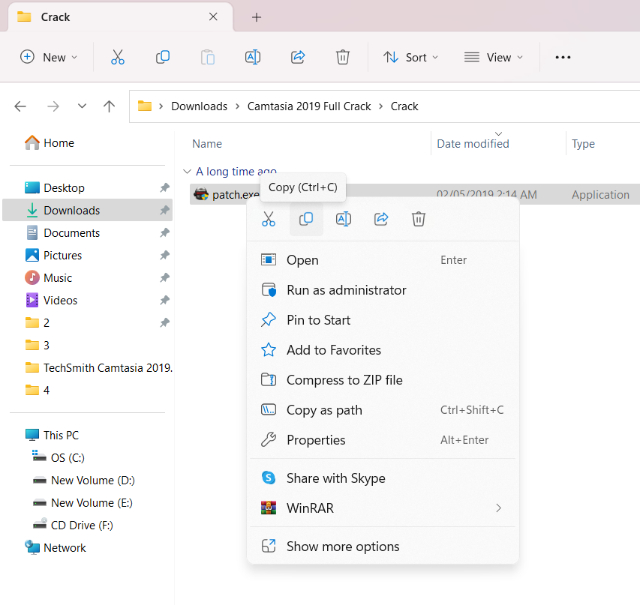Image resolution: width=640 pixels, height=605 pixels.
Task: Open the New dropdown menu
Action: tap(49, 57)
